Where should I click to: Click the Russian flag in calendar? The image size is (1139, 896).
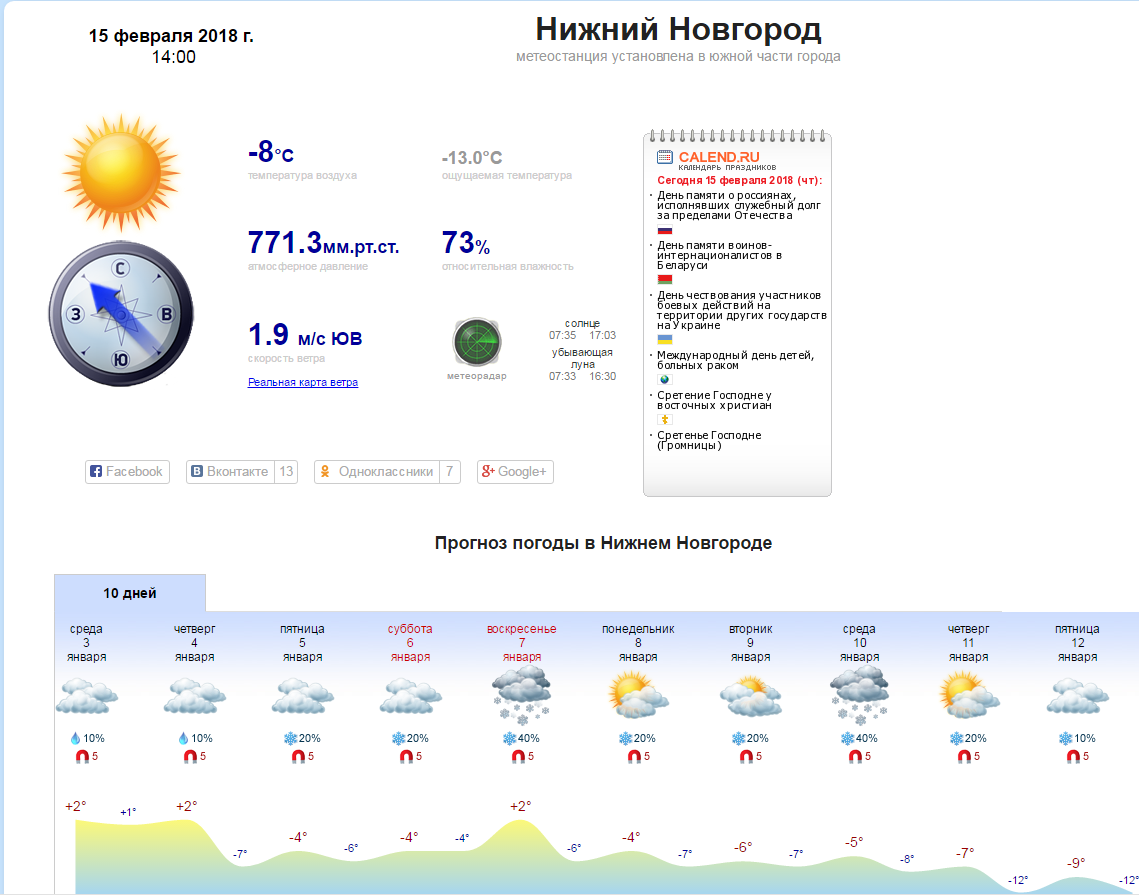[x=664, y=230]
